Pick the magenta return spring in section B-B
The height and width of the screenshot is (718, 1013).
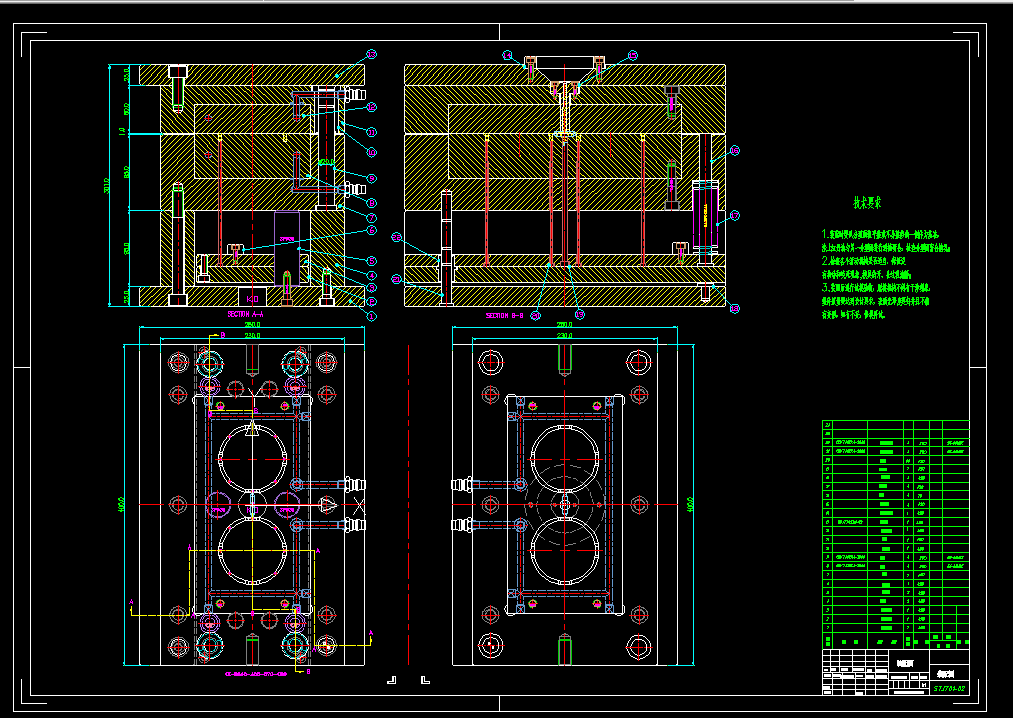[x=705, y=215]
